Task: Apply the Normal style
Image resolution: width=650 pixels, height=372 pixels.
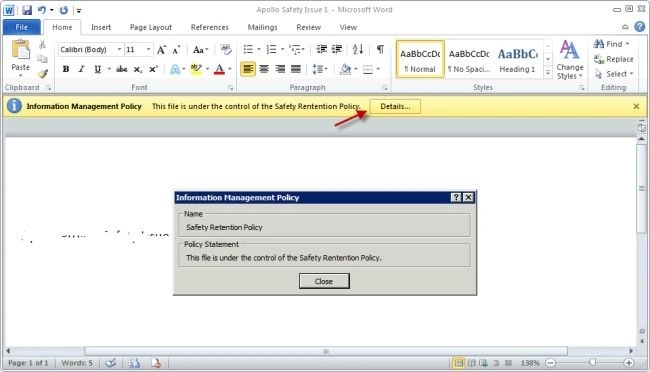Action: coord(420,59)
